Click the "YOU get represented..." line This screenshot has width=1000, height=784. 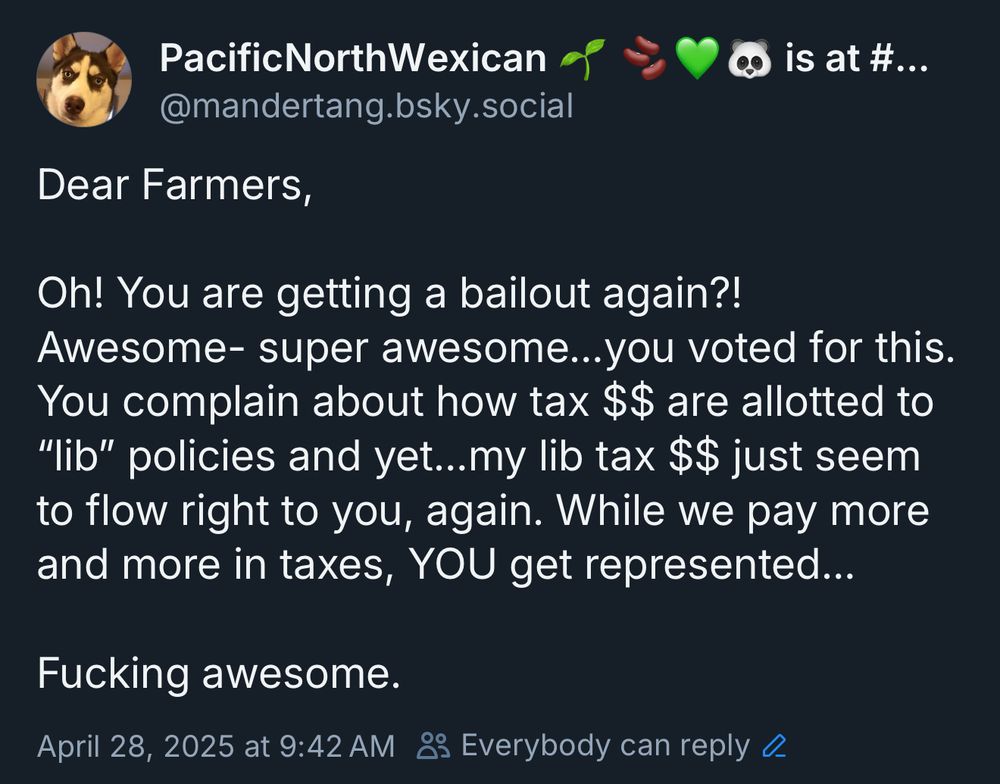tap(445, 565)
